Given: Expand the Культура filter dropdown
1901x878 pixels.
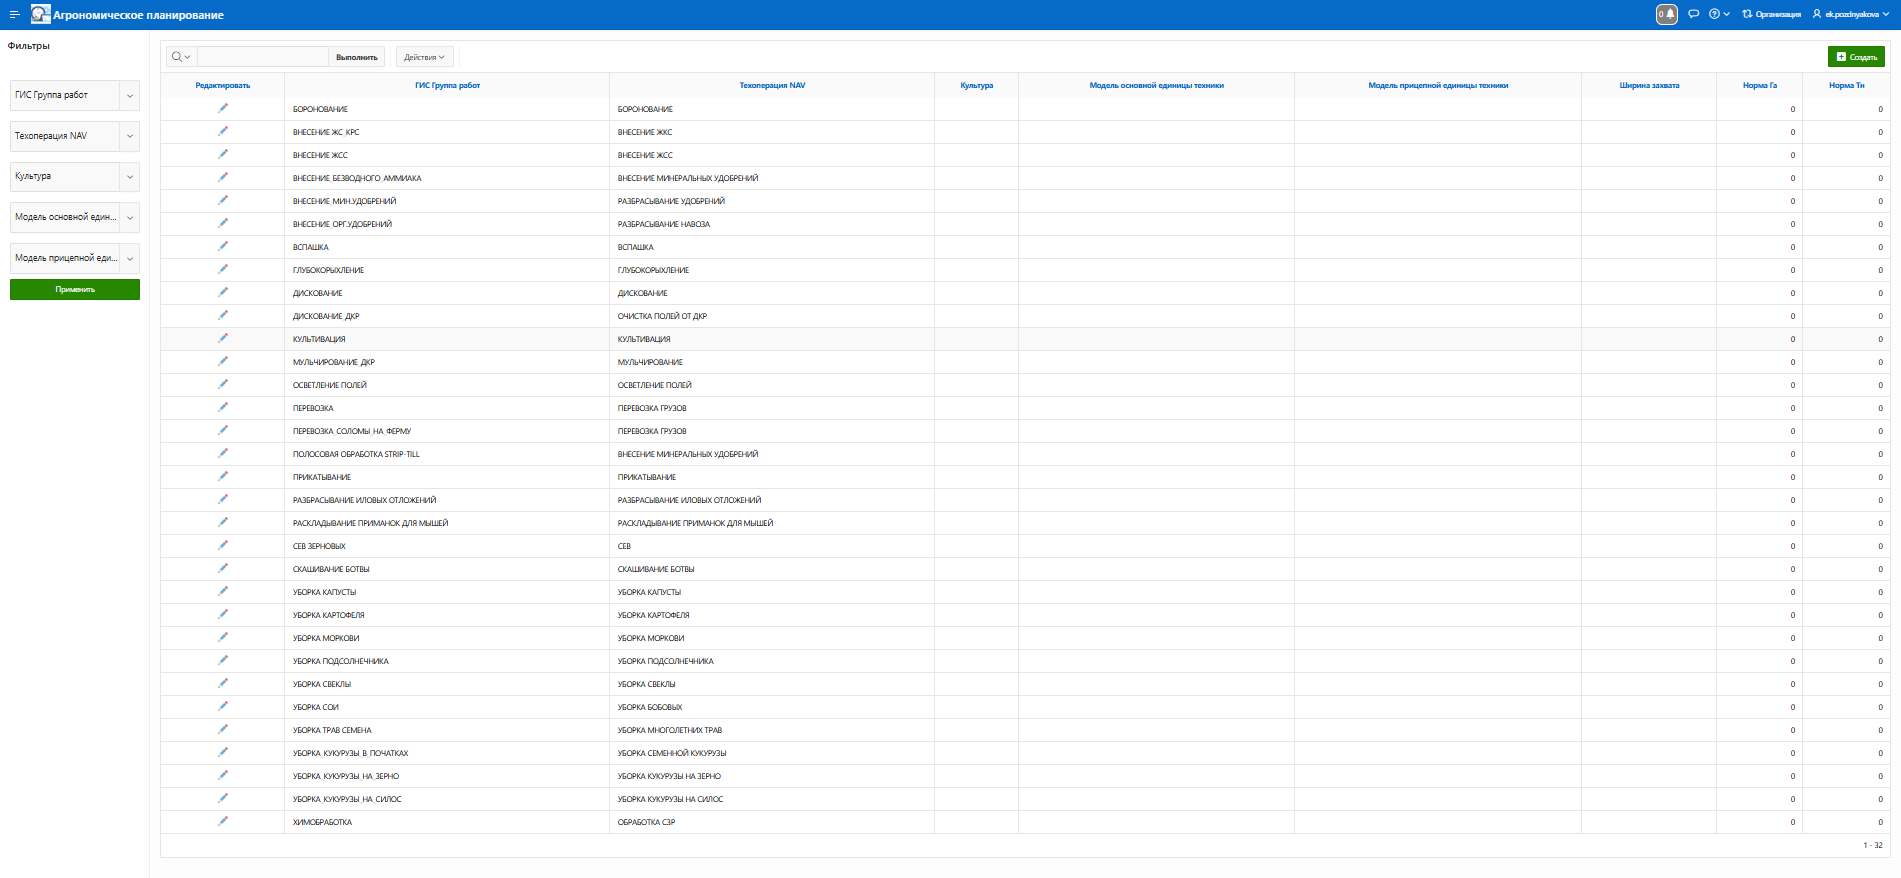Looking at the screenshot, I should (x=129, y=177).
